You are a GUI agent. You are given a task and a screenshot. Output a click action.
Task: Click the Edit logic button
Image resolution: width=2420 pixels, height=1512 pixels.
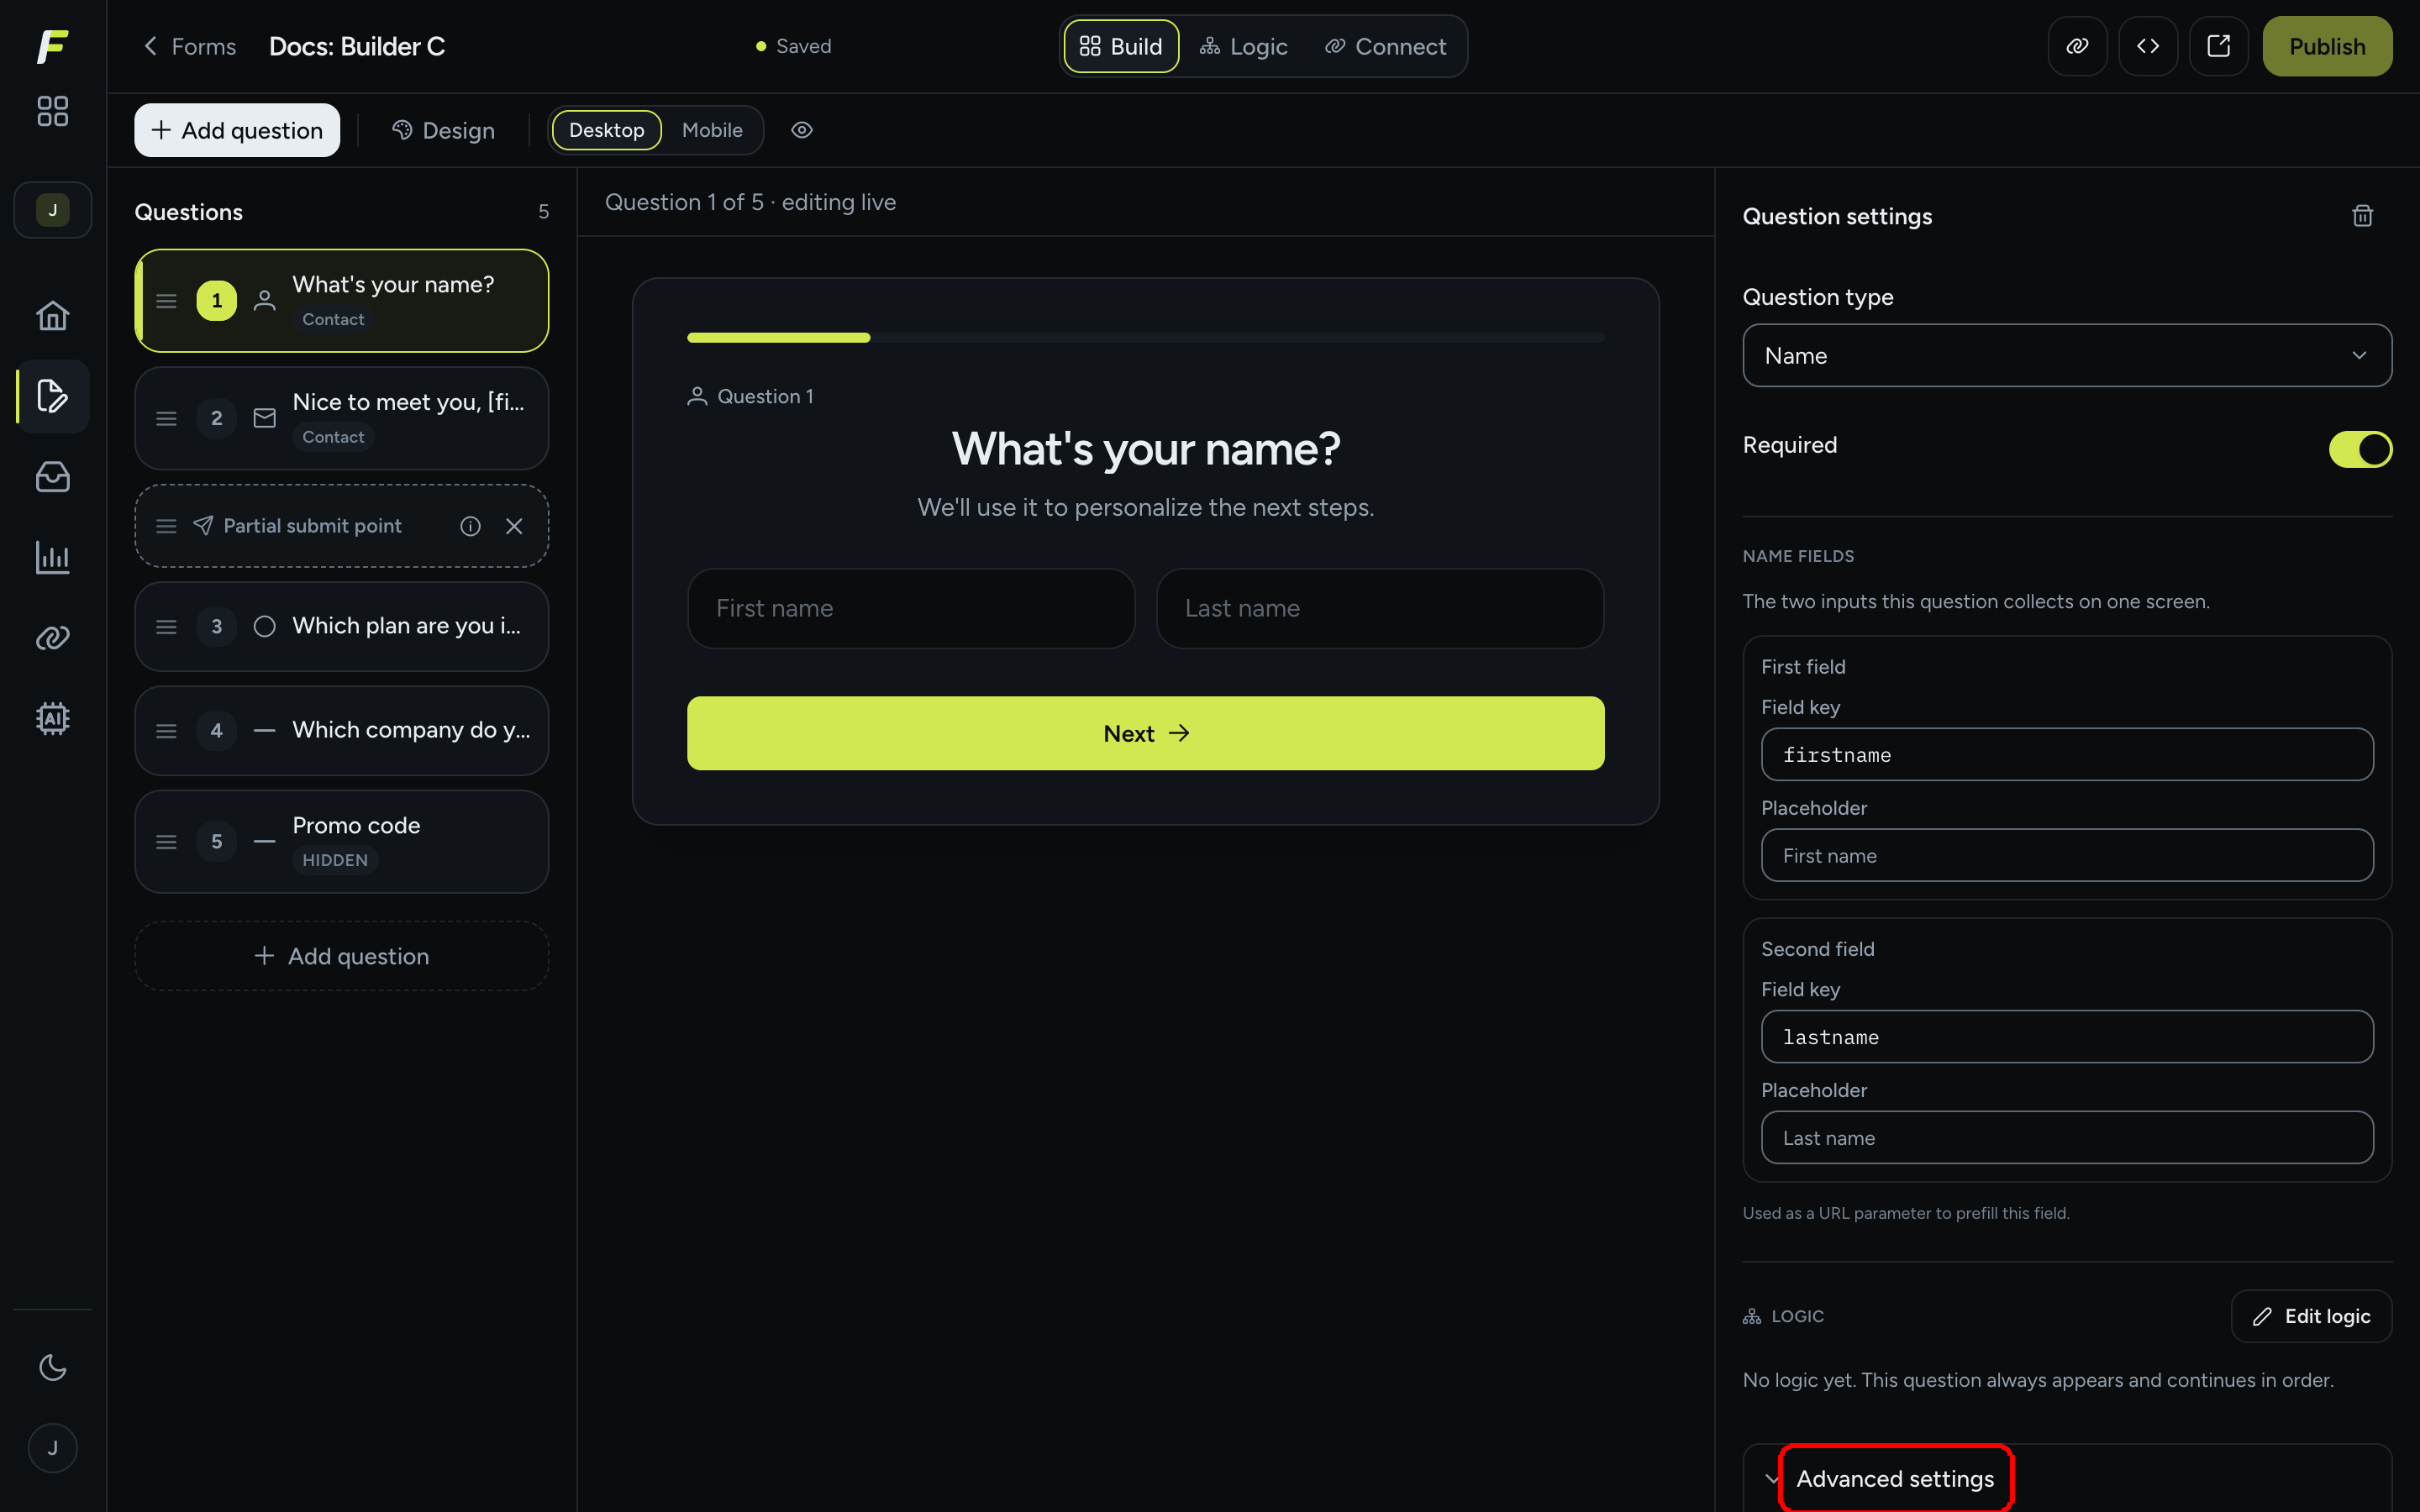(x=2311, y=1316)
